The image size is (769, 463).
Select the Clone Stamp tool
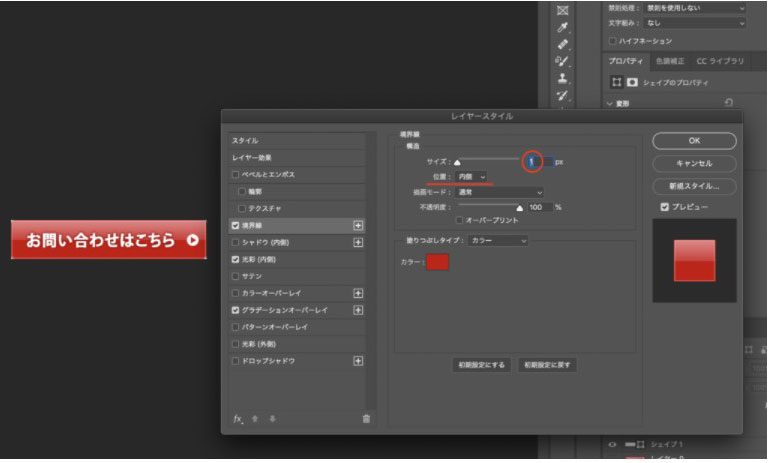point(562,78)
